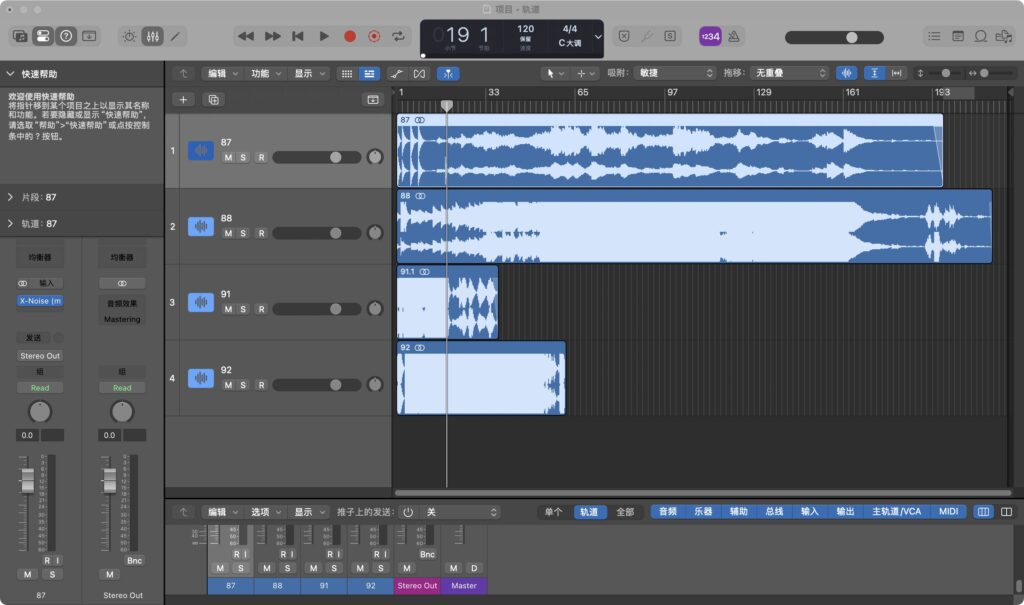
Task: Enable the purple count-in 1234 button
Action: [x=709, y=36]
